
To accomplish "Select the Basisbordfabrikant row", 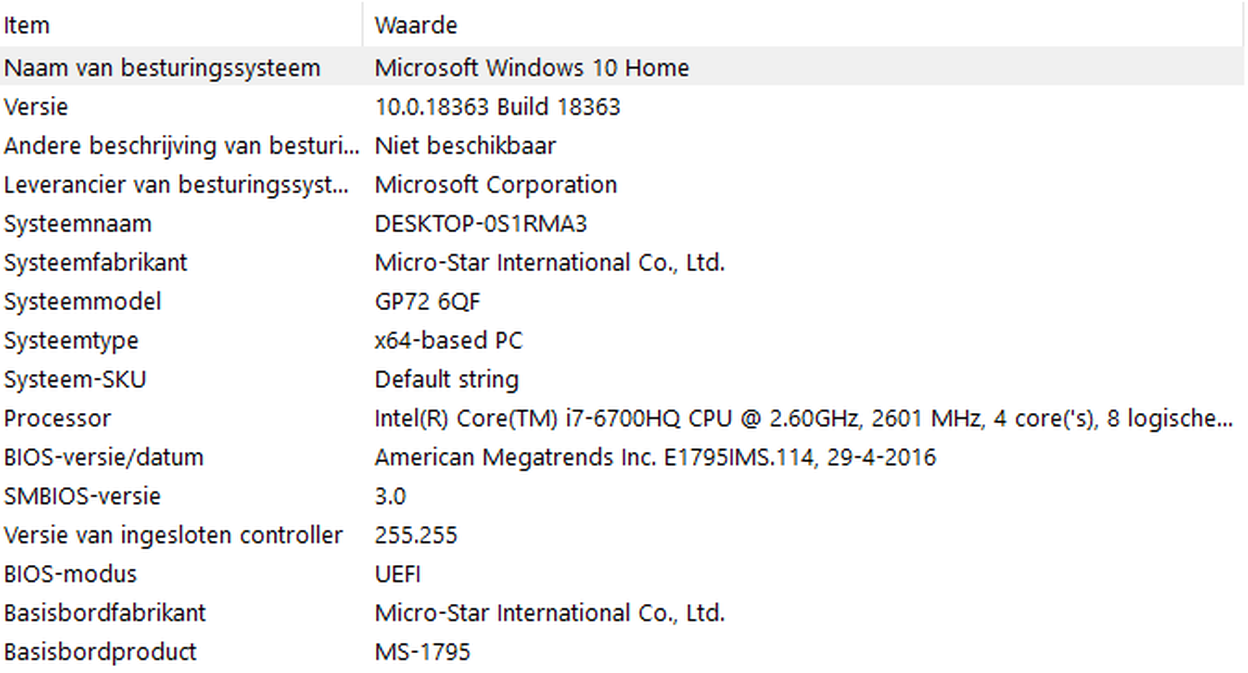I will (x=622, y=613).
